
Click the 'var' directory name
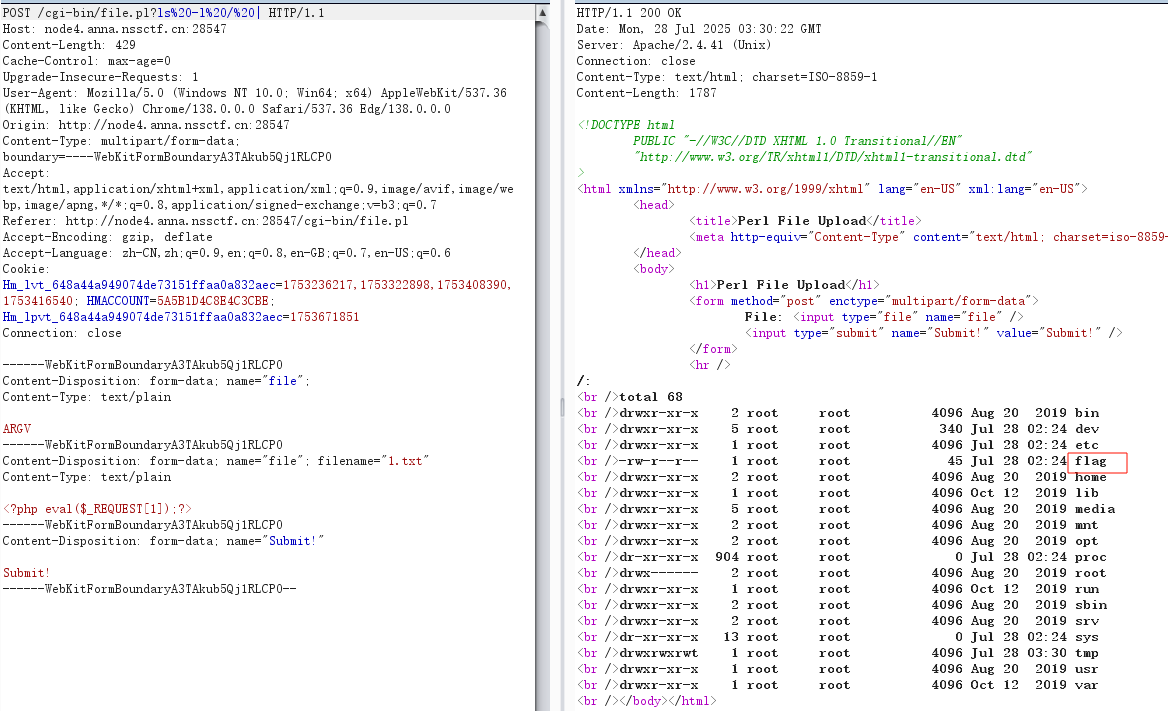pos(1087,685)
